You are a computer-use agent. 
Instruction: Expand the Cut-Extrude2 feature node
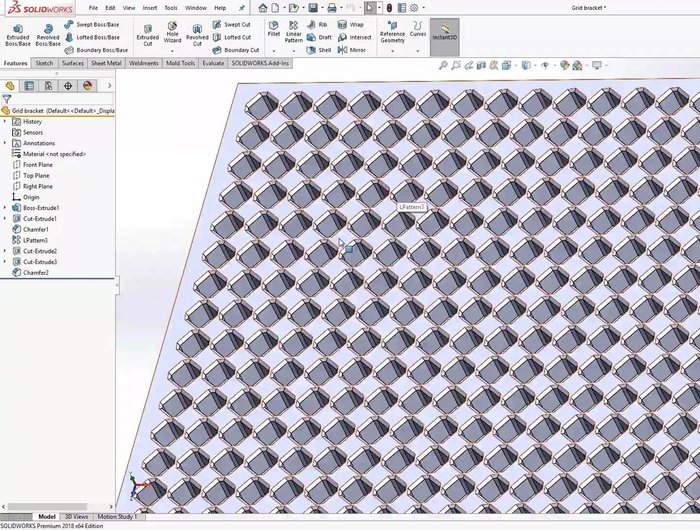[5, 251]
